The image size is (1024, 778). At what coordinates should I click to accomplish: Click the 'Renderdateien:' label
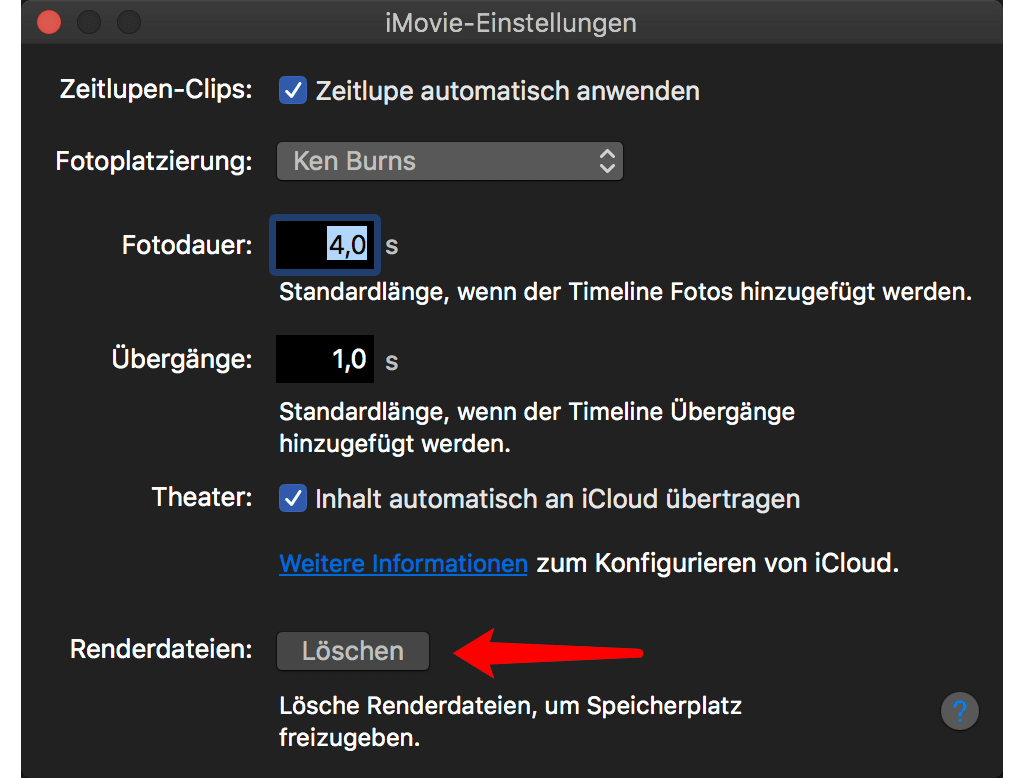161,649
